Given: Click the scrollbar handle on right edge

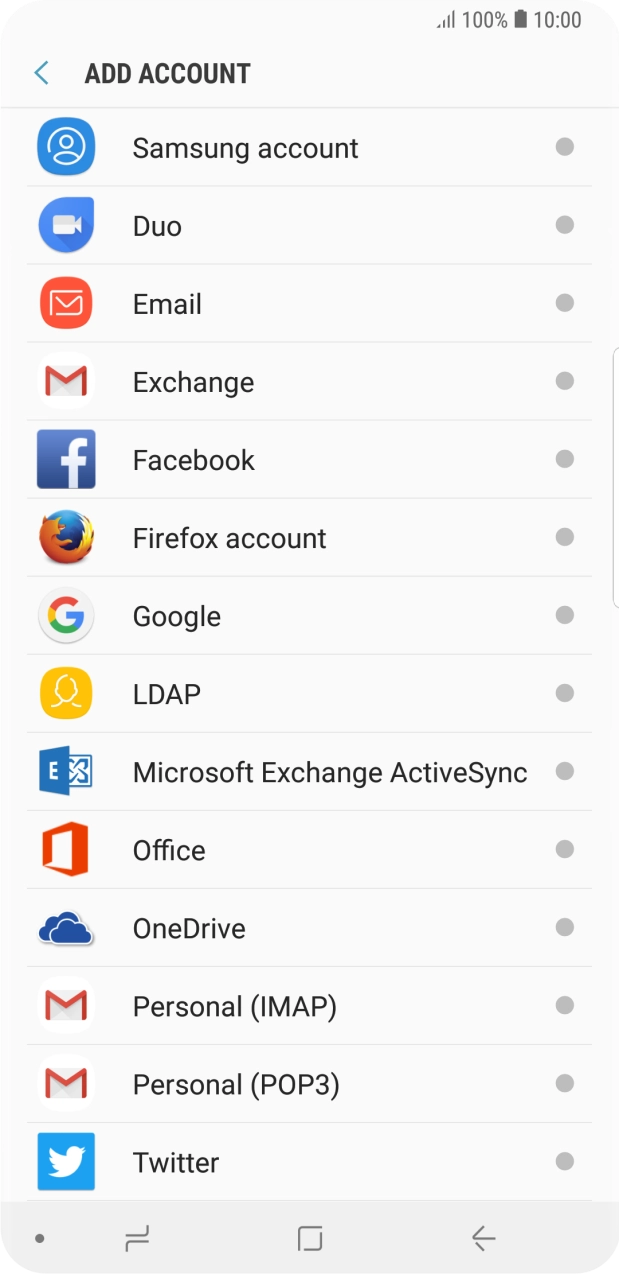Looking at the screenshot, I should coord(615,477).
